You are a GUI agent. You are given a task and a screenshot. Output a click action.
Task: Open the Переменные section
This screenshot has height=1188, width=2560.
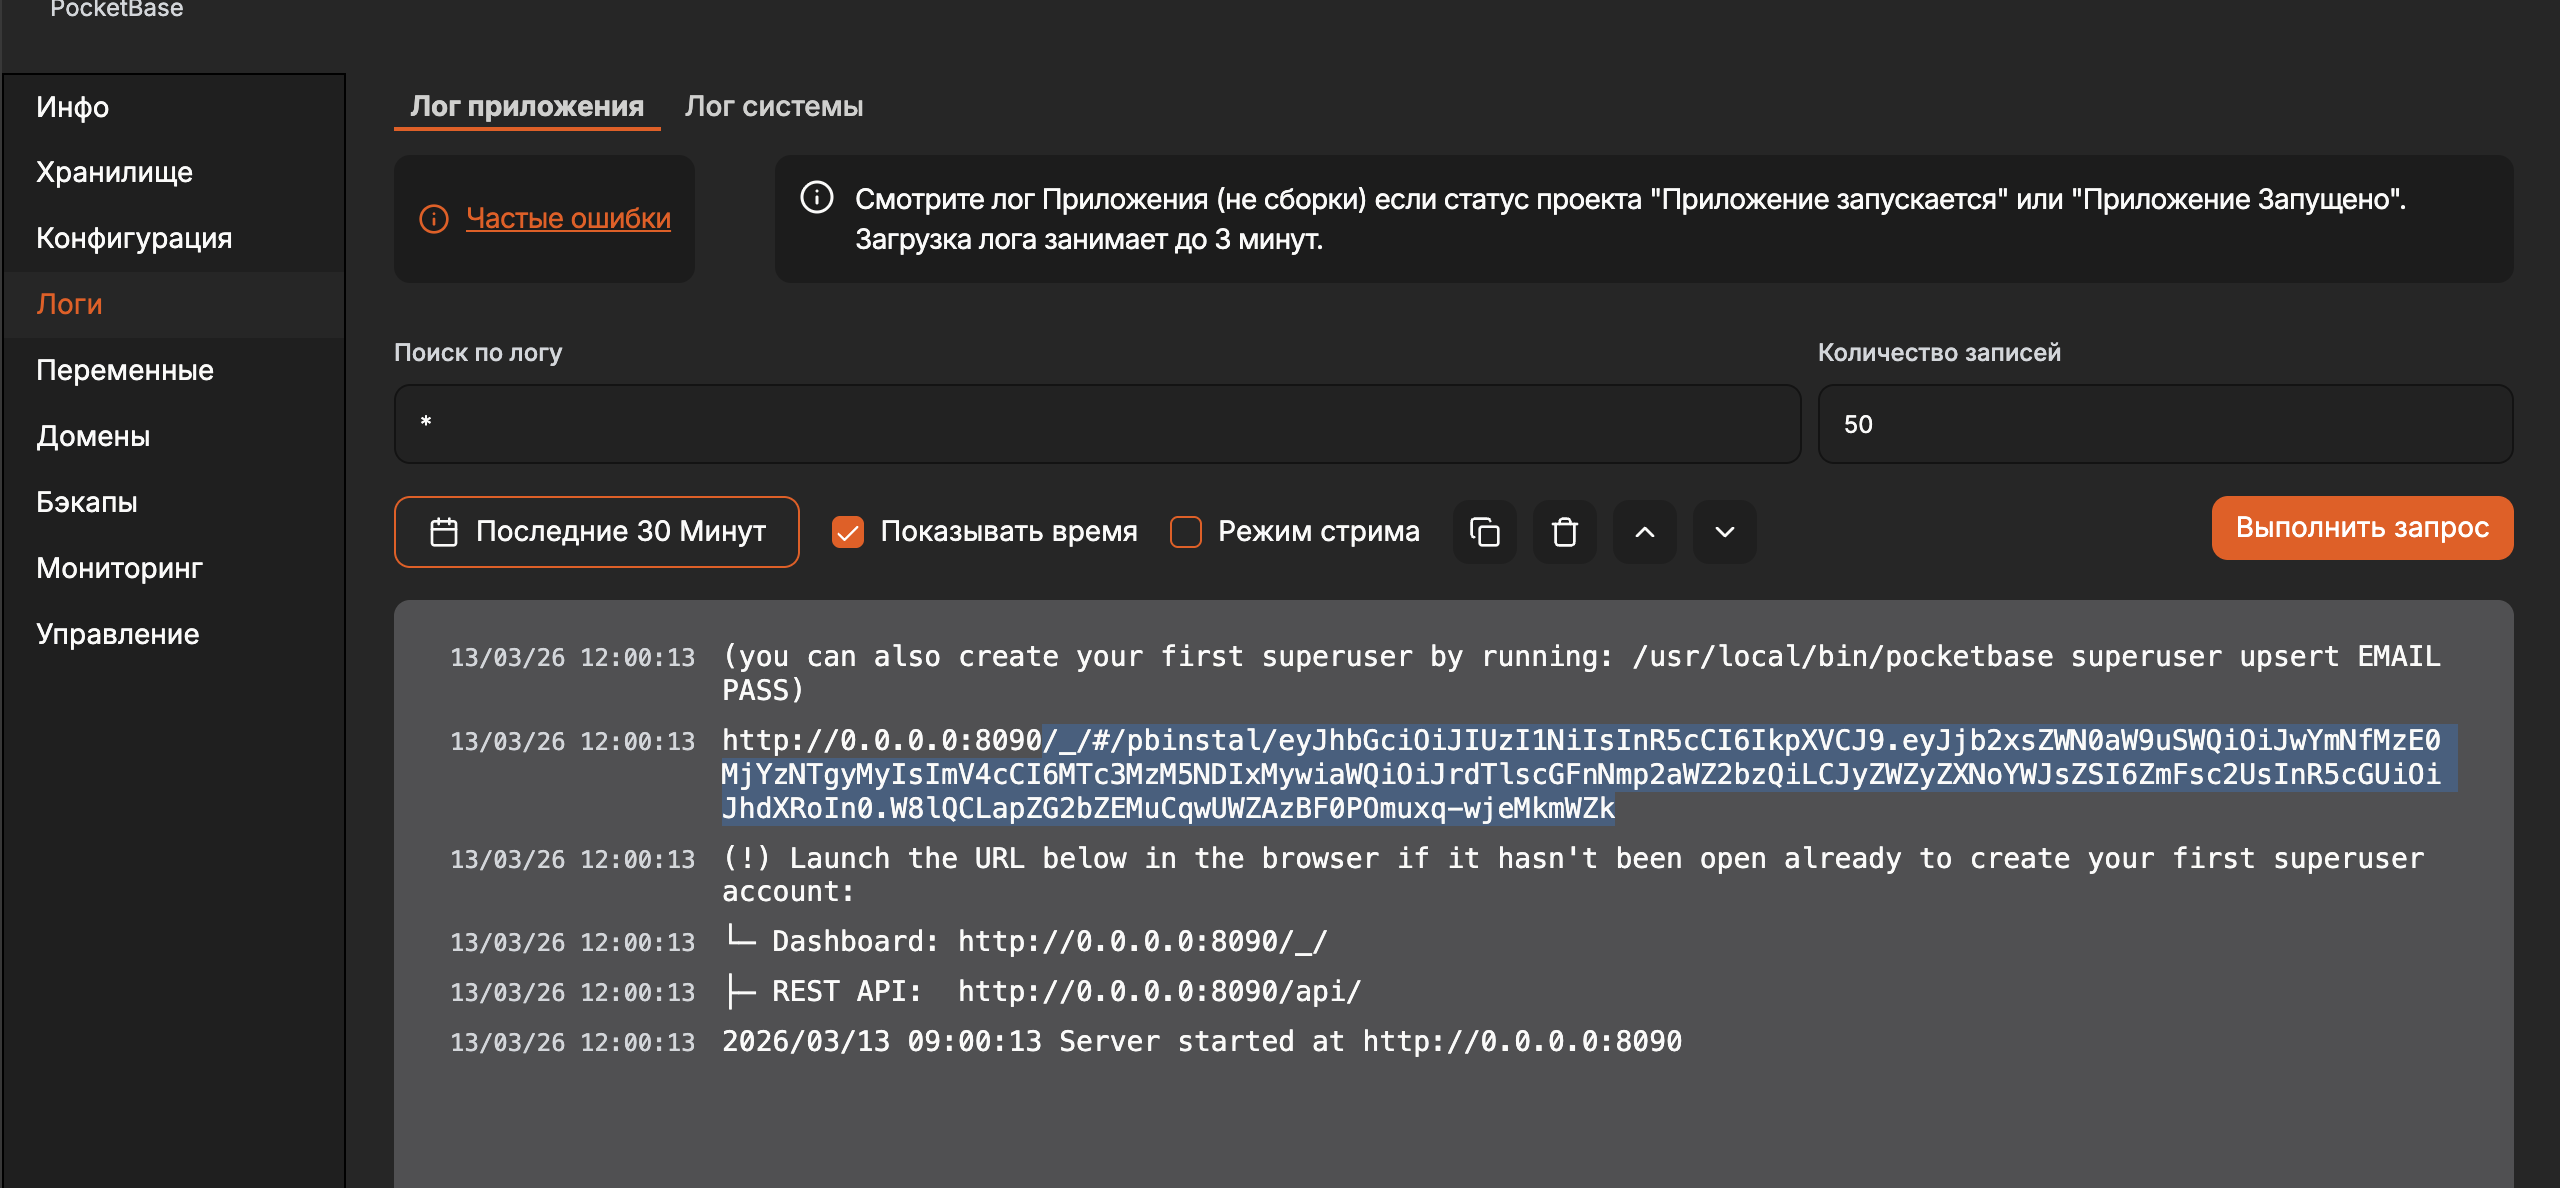tap(124, 370)
